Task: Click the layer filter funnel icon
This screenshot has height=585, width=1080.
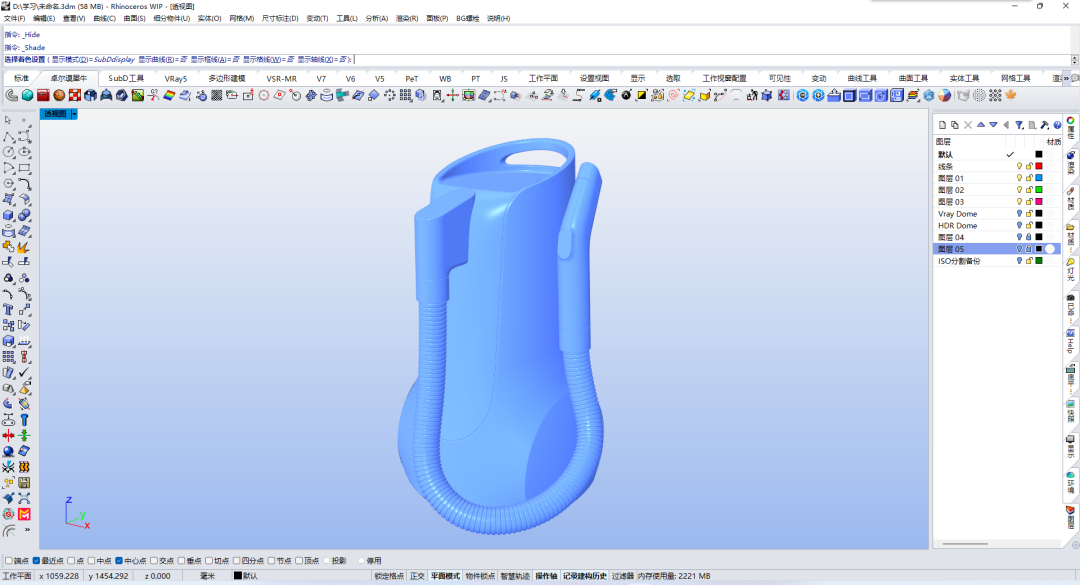Action: click(1019, 125)
